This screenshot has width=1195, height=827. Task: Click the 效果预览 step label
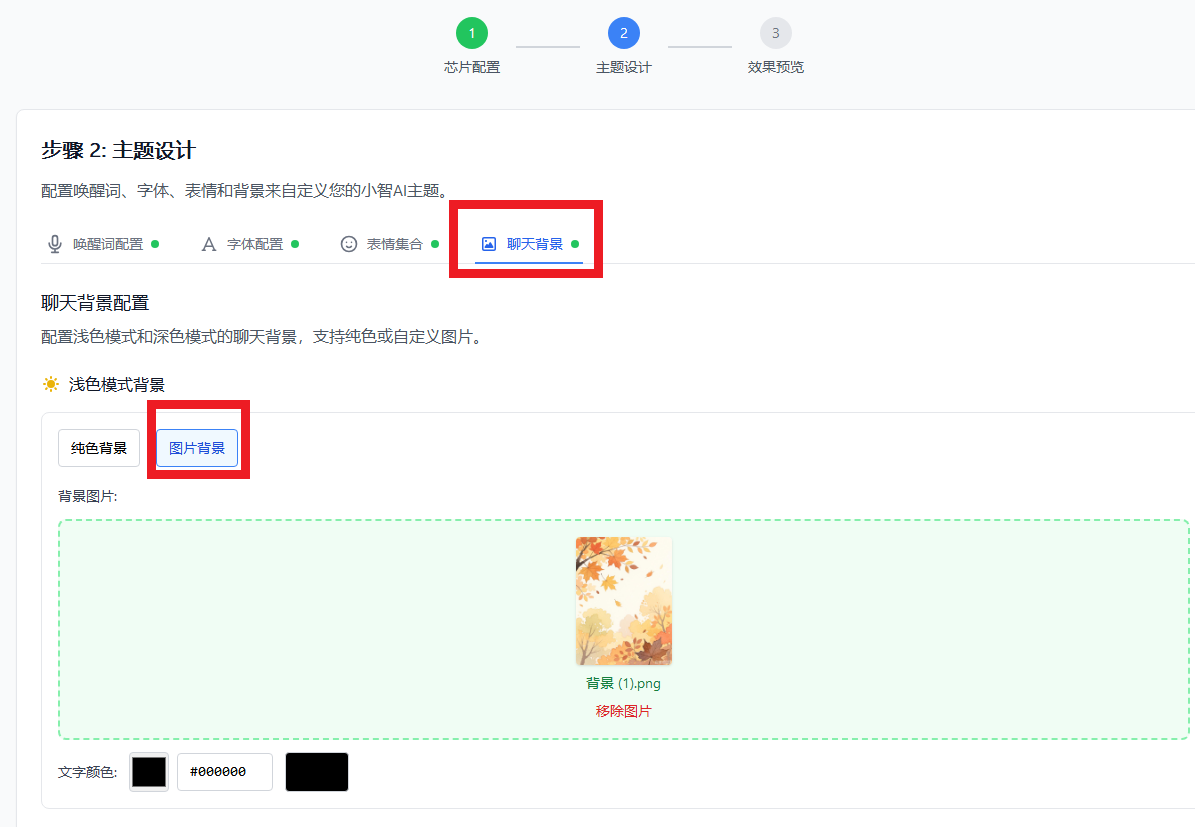(775, 68)
